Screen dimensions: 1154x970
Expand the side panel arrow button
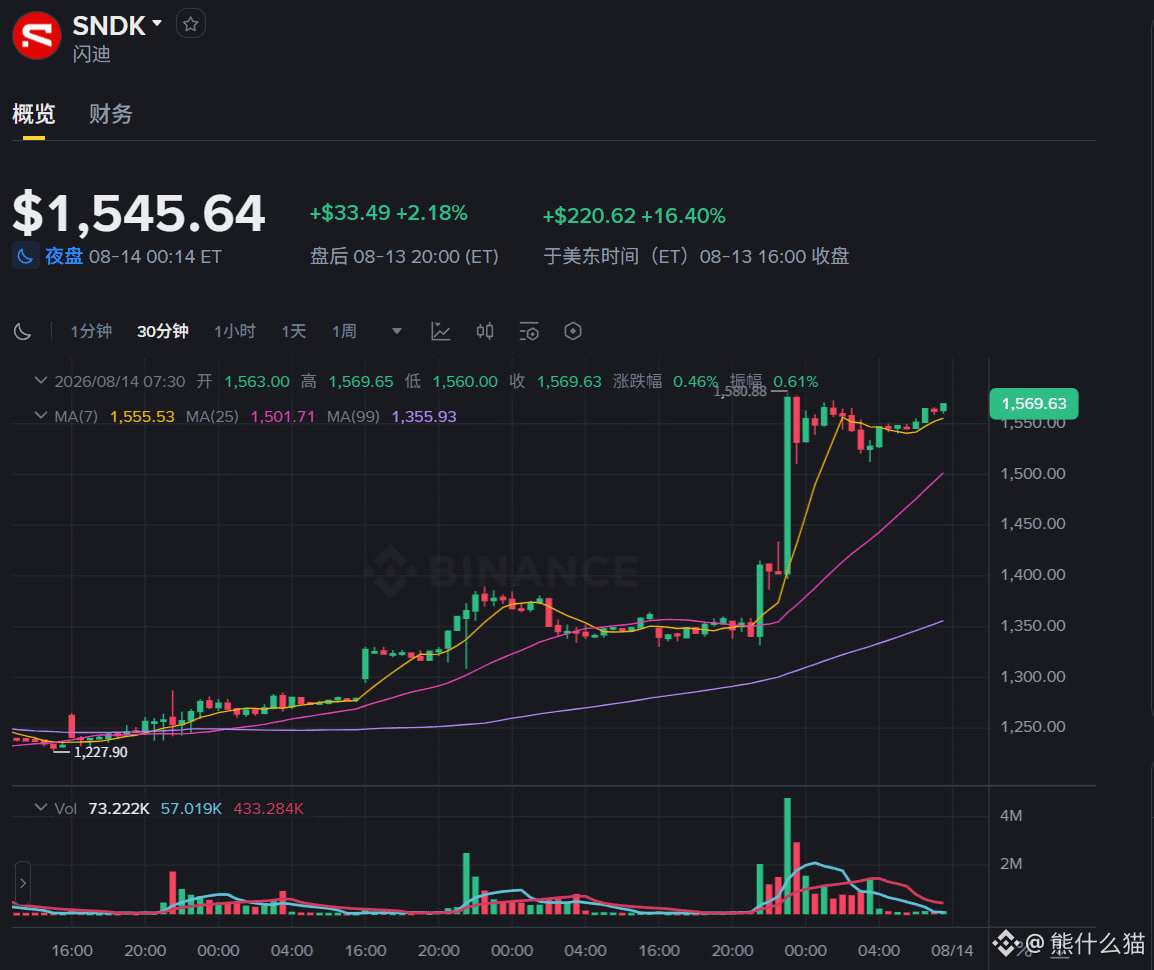tap(23, 882)
